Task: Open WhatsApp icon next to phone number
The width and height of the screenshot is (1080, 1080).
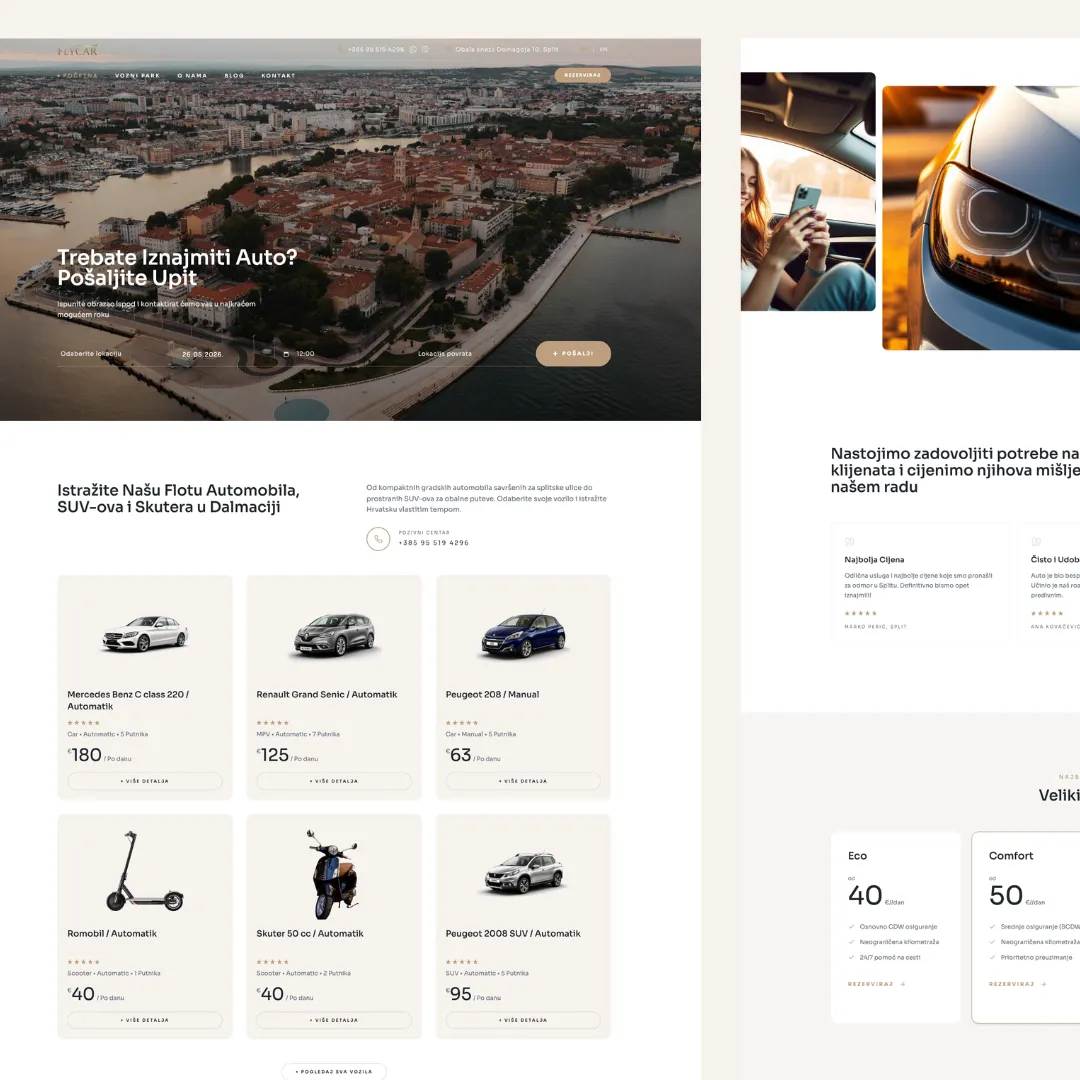Action: click(x=413, y=50)
